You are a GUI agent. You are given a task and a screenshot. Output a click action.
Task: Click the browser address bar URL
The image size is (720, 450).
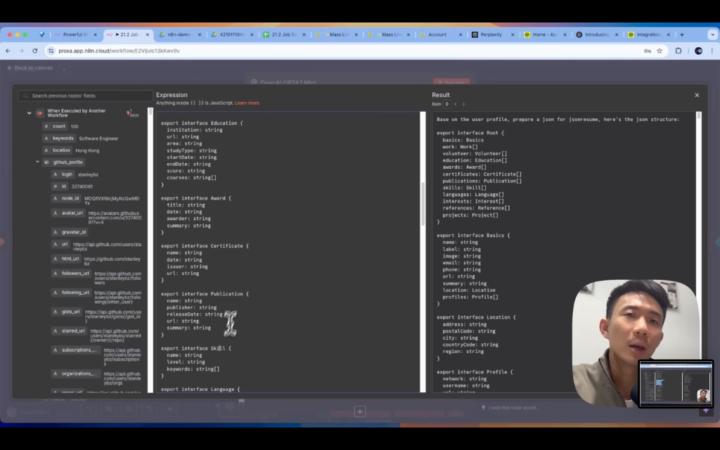[119, 51]
